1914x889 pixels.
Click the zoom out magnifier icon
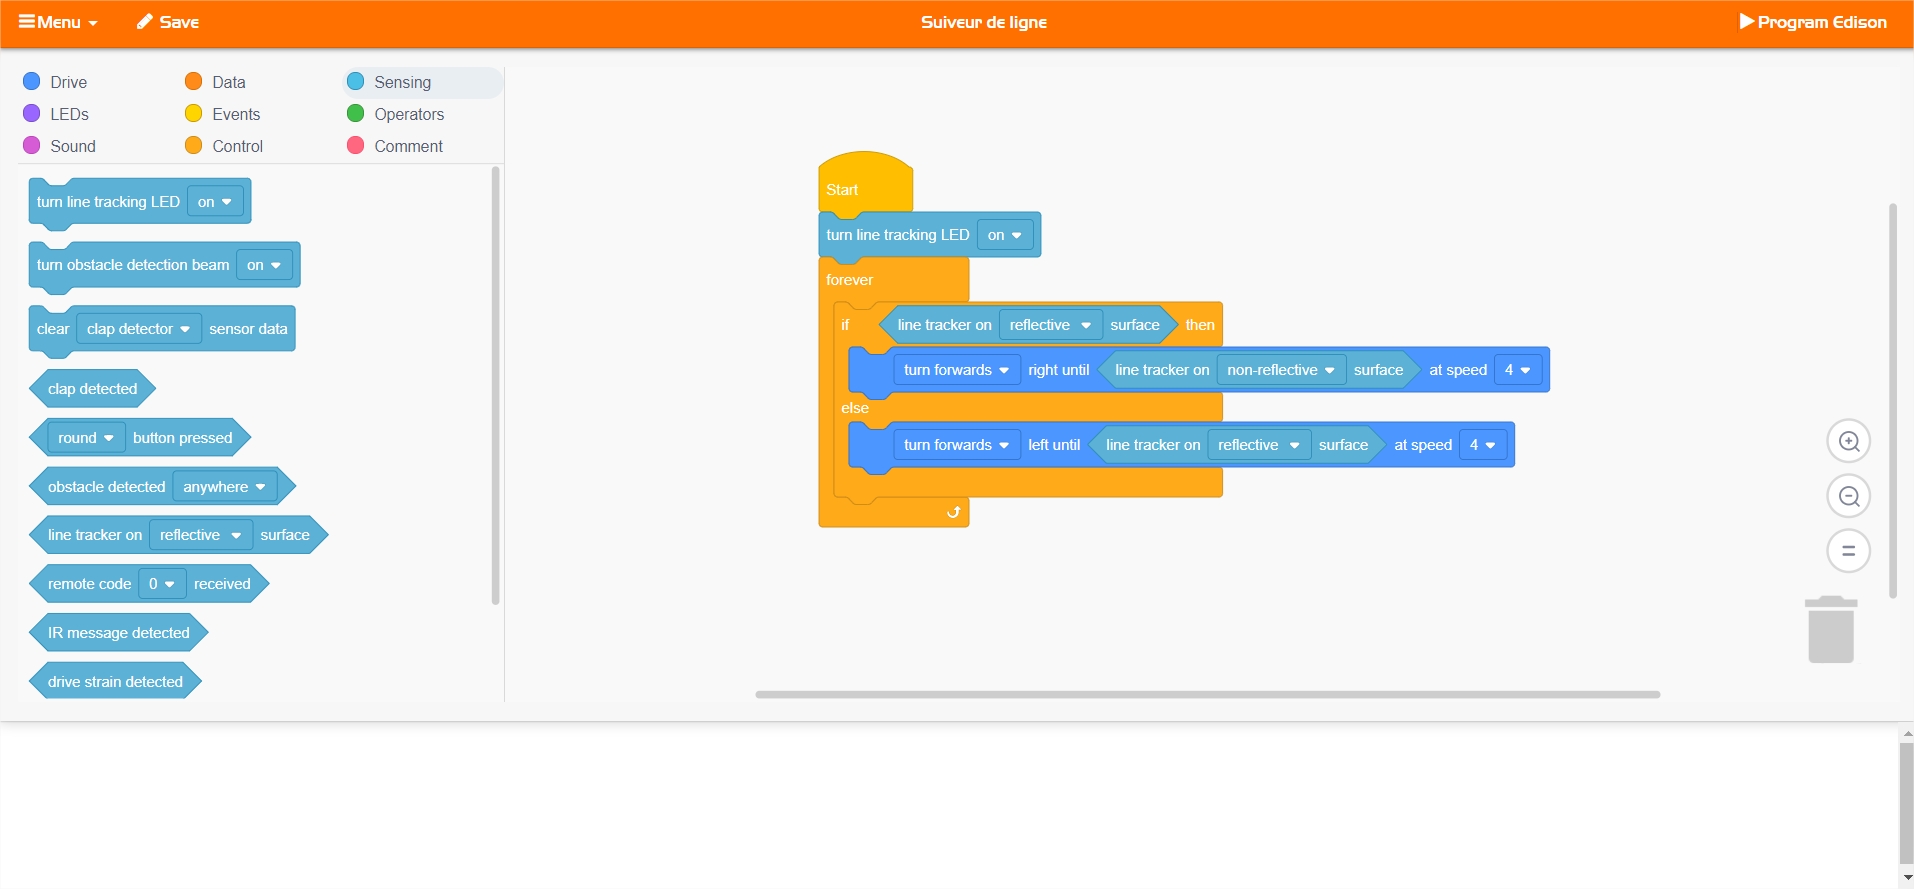pyautogui.click(x=1848, y=496)
